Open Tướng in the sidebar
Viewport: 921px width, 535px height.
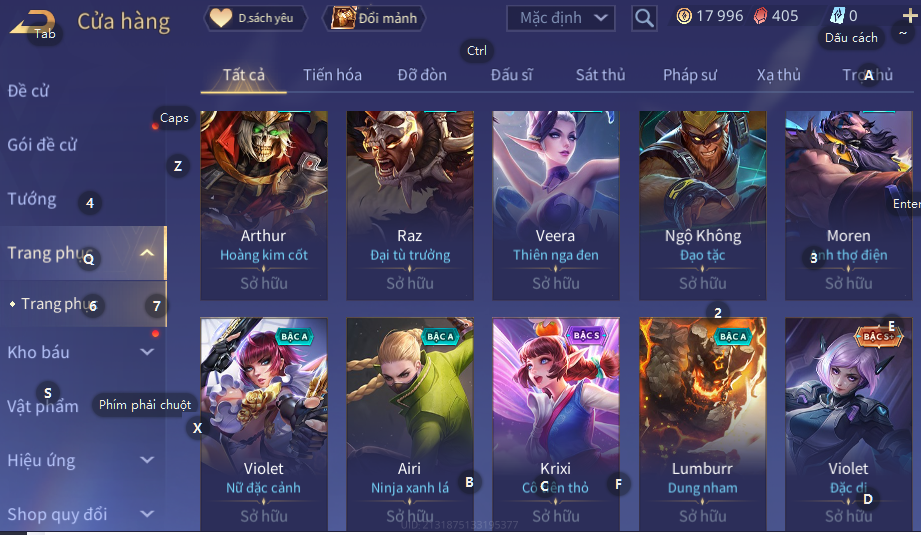pos(32,199)
